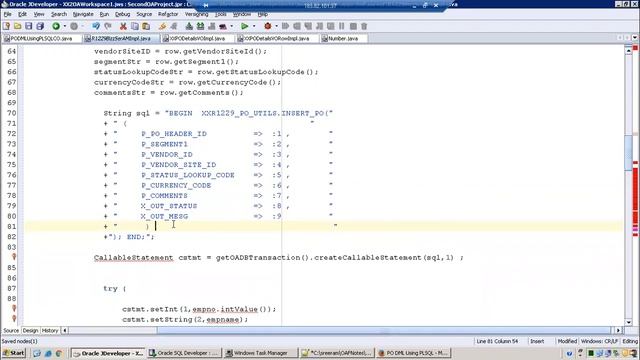
Task: Click the Save All toolbar icon
Action: 40,26
